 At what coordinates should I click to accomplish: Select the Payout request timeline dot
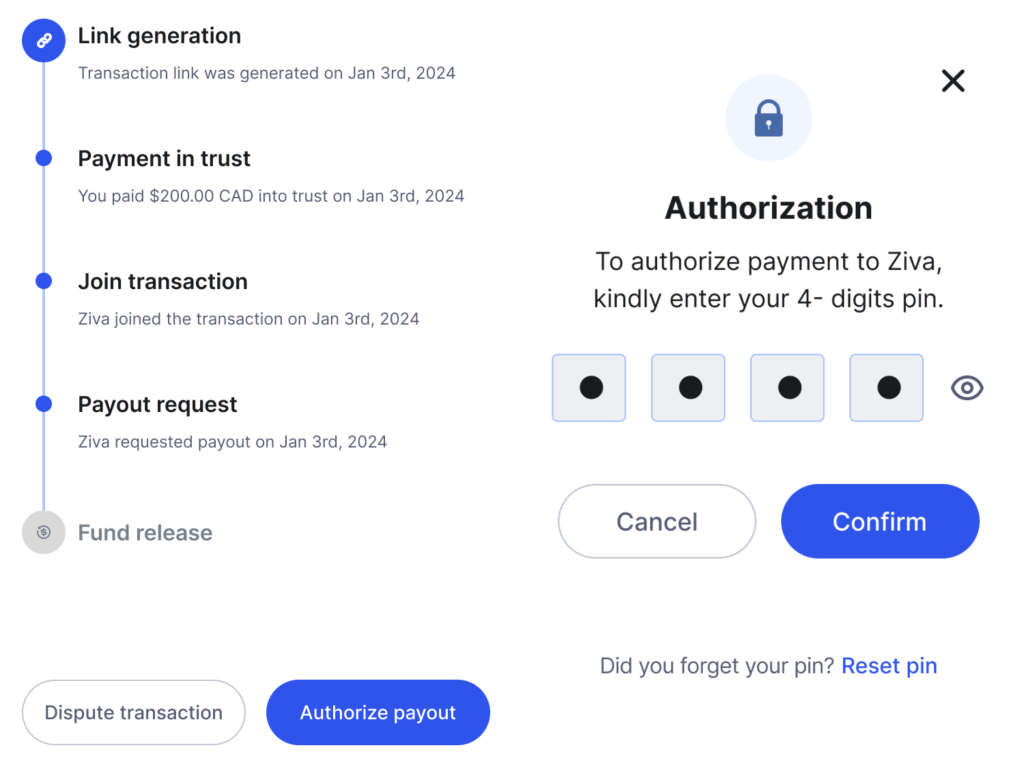tap(44, 404)
